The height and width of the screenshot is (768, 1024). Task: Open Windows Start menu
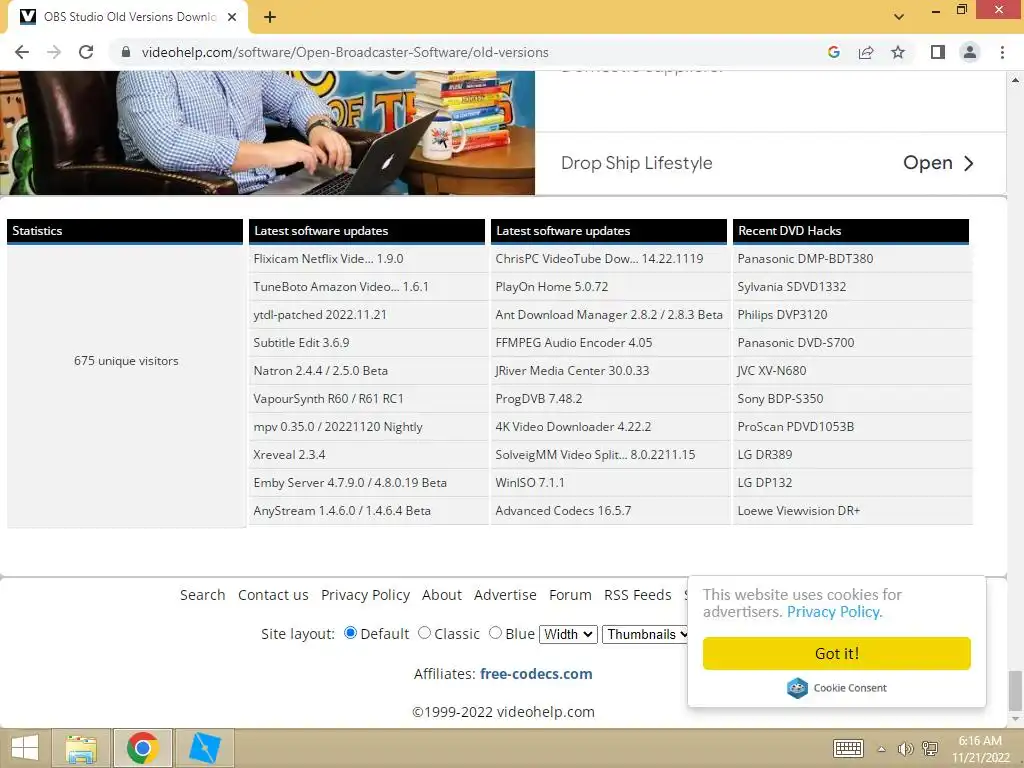tap(25, 748)
